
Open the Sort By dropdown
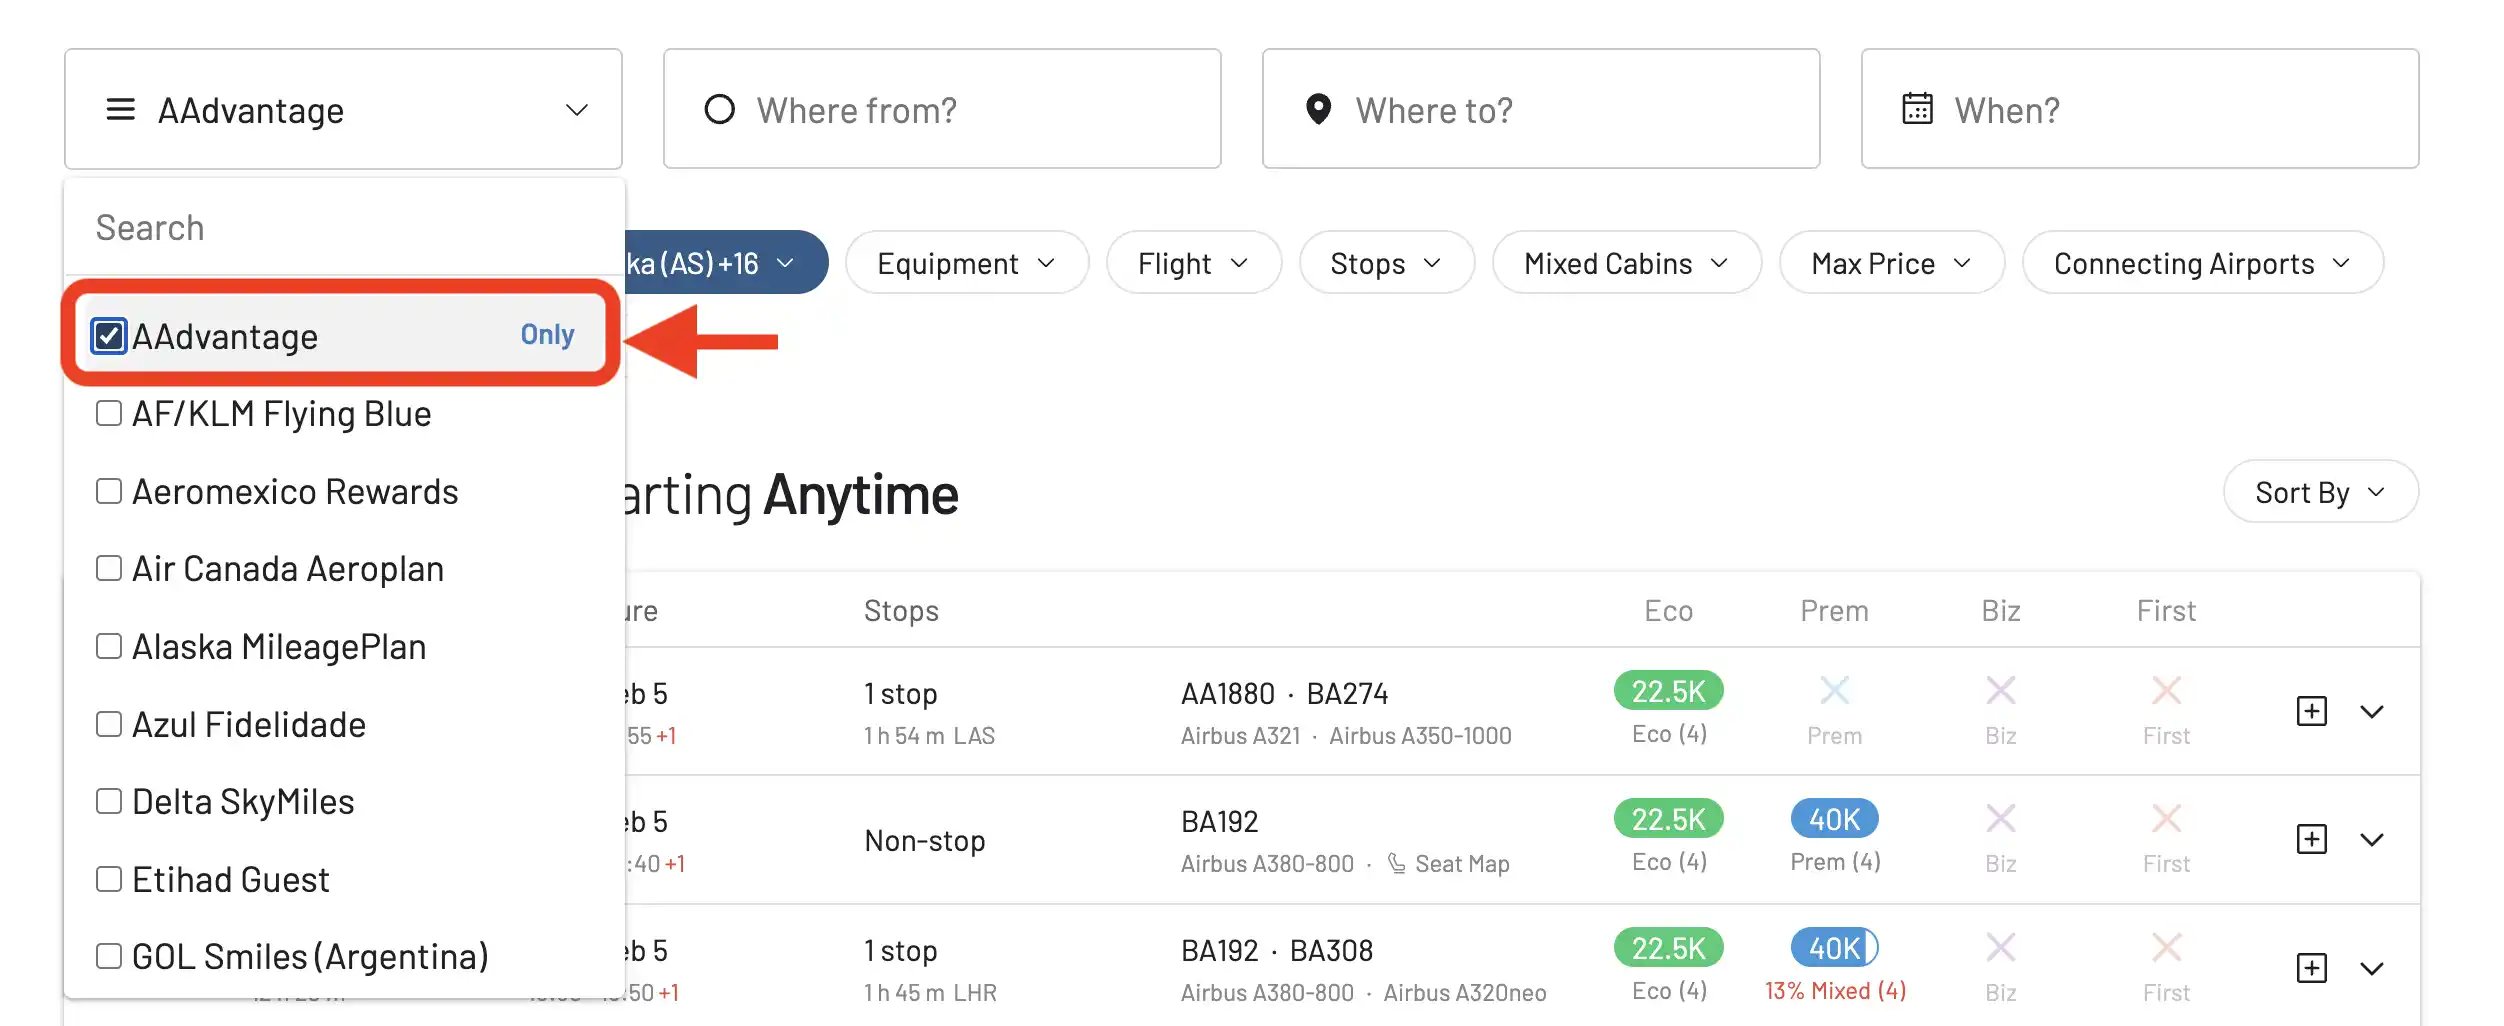(x=2320, y=492)
